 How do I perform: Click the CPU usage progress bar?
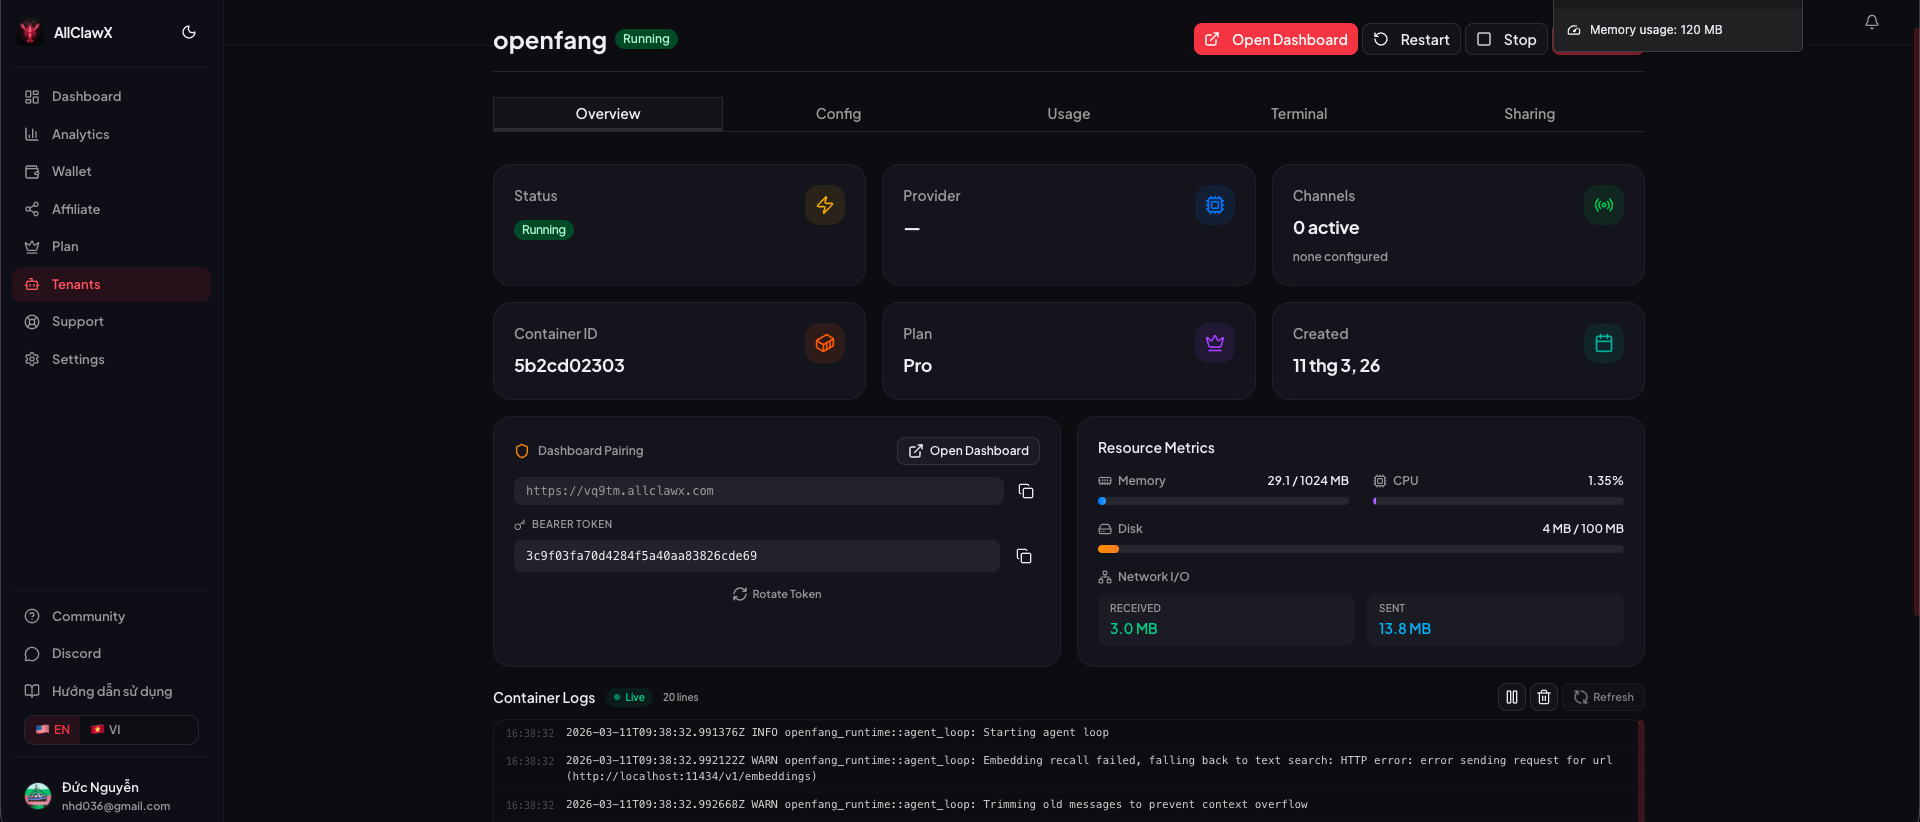pos(1498,501)
